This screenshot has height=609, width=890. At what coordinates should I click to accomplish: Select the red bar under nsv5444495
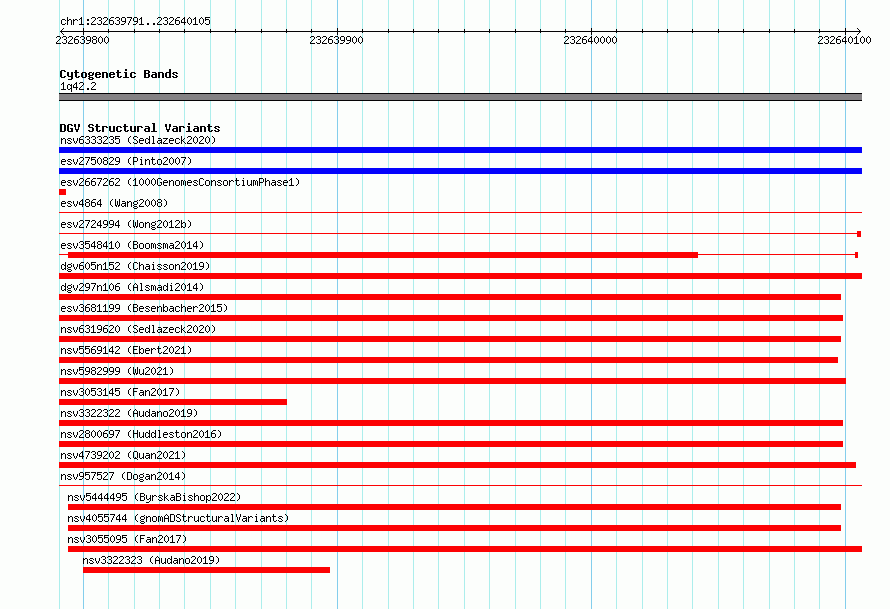pyautogui.click(x=454, y=507)
